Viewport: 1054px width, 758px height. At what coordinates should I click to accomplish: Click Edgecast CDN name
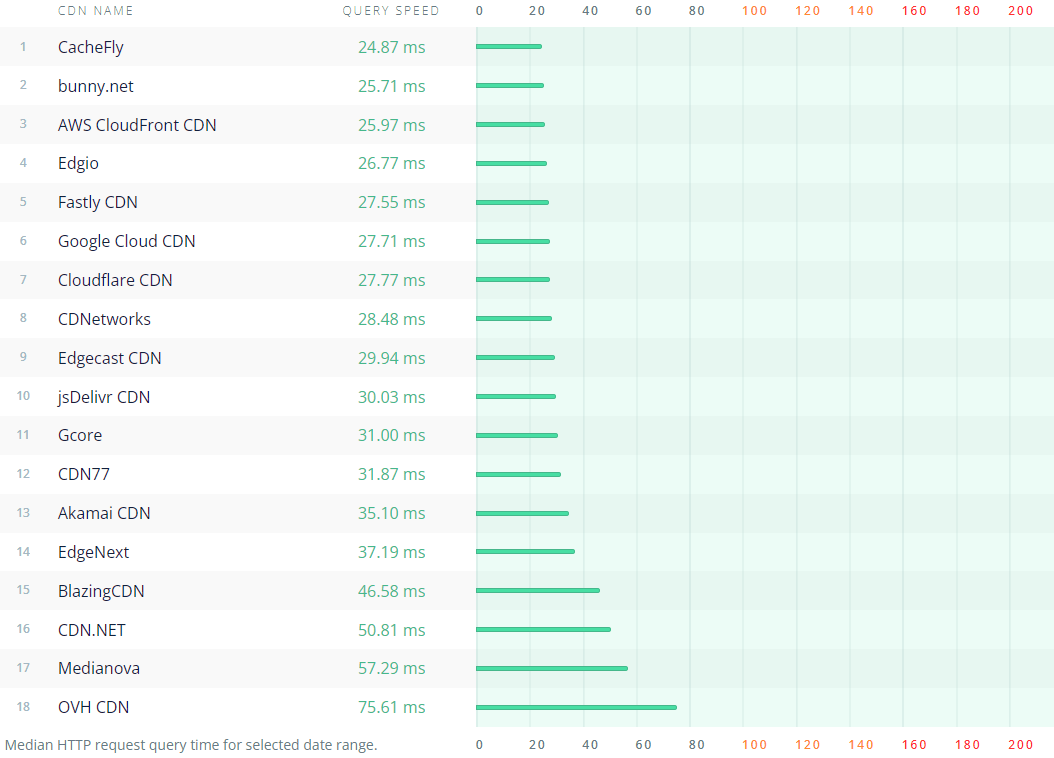tap(110, 358)
